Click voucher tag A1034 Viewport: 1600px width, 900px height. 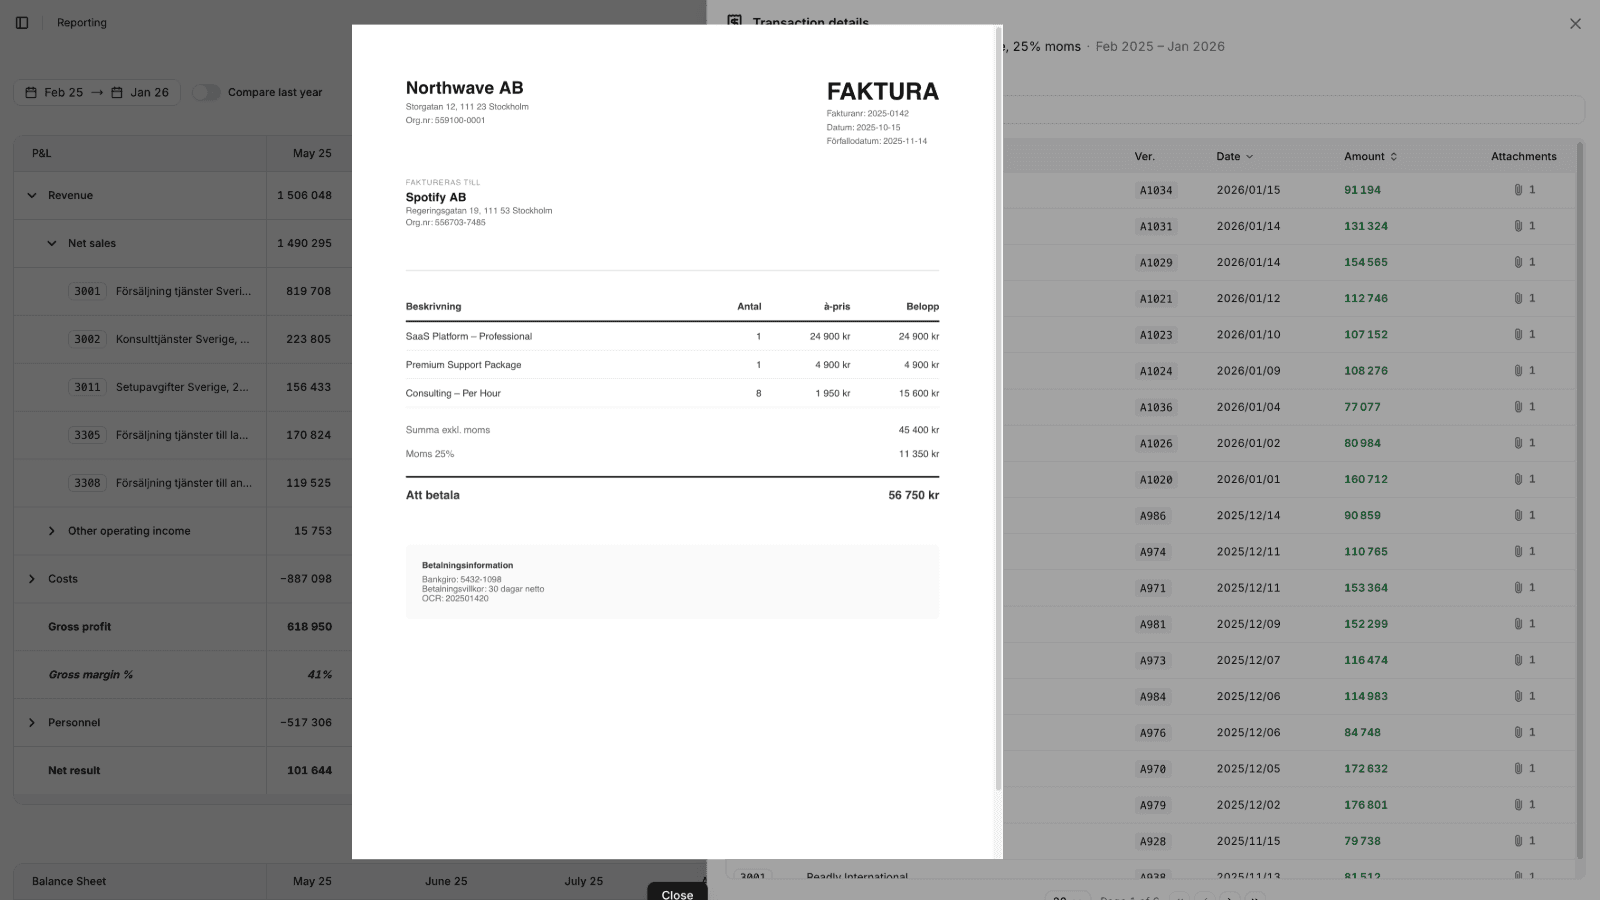point(1156,190)
